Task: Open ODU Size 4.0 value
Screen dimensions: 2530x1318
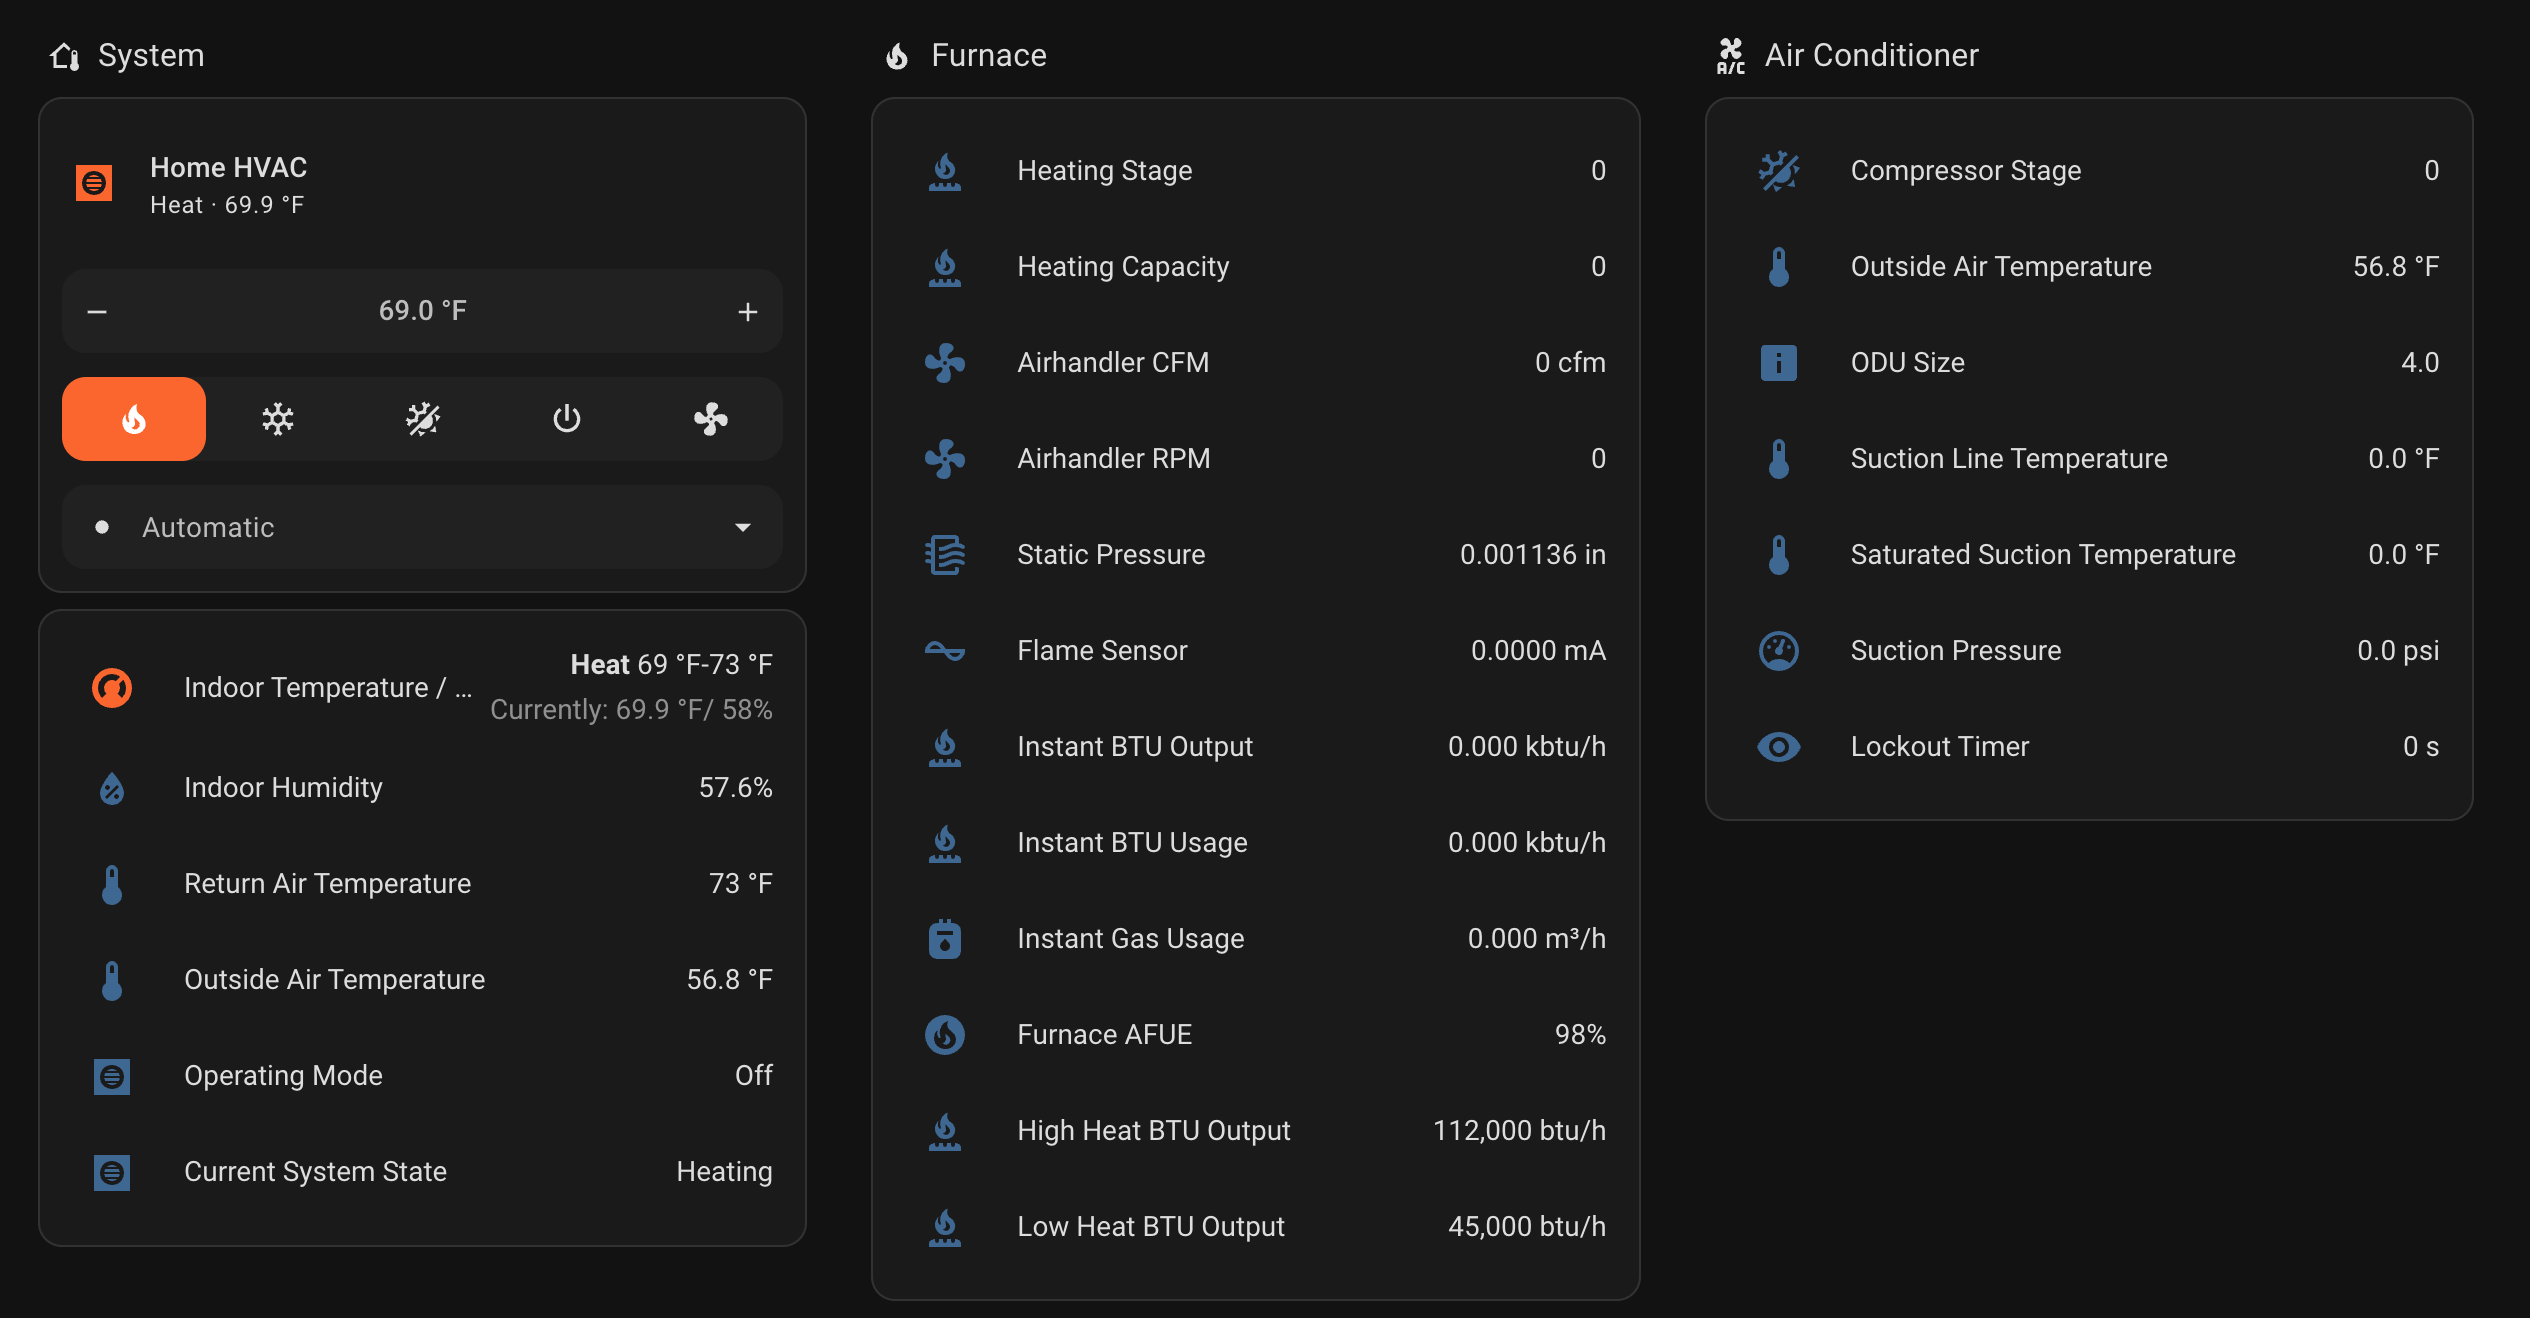Action: pos(2421,363)
